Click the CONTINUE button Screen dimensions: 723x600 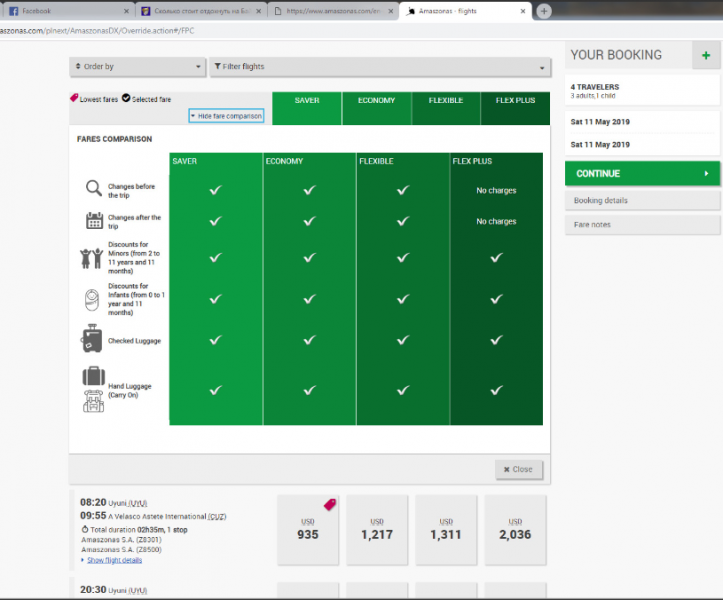pos(642,173)
